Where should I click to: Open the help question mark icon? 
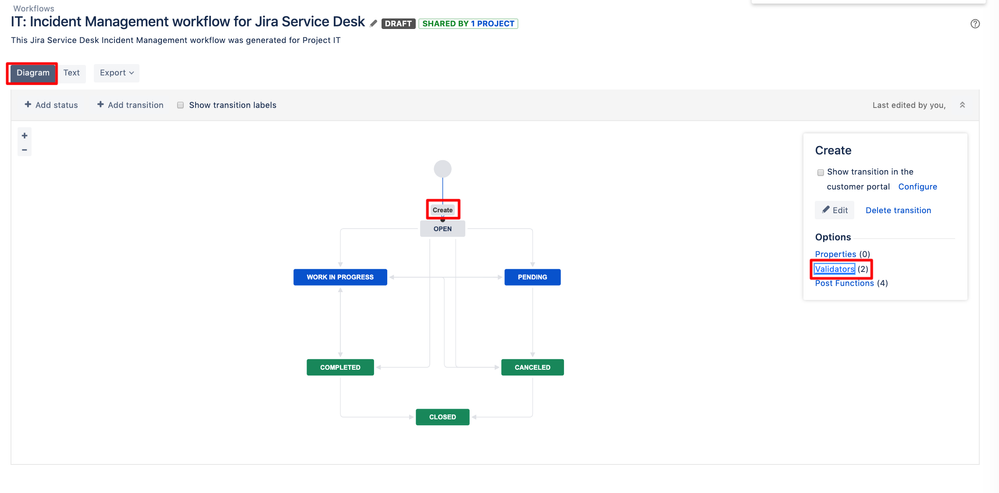click(x=975, y=24)
